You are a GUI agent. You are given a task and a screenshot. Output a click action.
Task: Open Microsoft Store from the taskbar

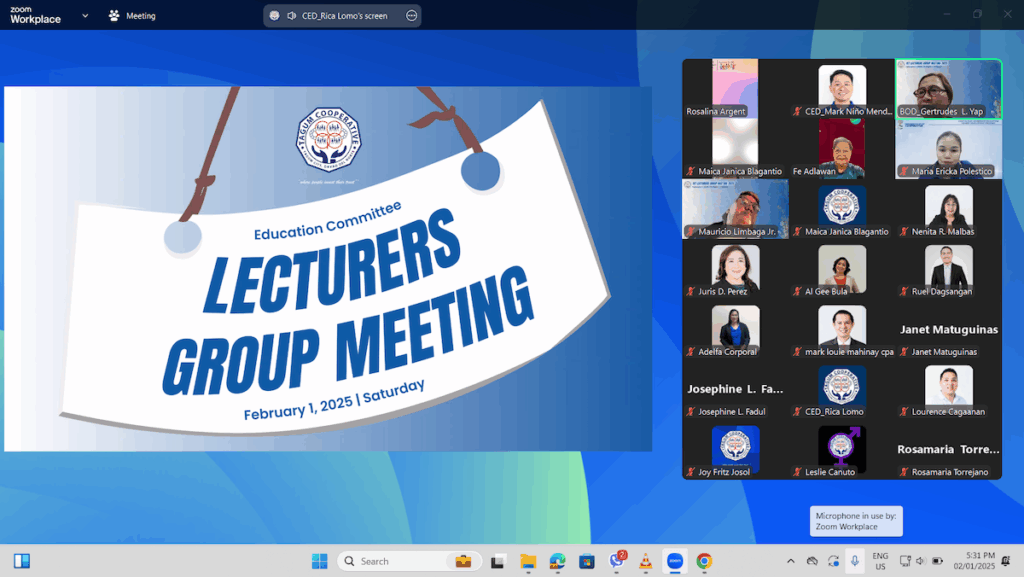(x=586, y=561)
